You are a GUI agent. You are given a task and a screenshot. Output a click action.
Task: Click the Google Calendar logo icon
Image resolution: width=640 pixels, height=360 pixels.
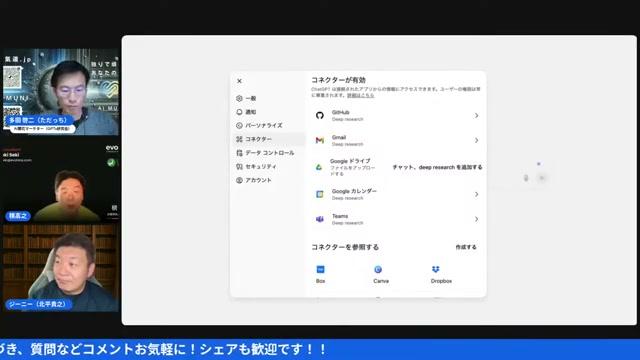tap(320, 194)
